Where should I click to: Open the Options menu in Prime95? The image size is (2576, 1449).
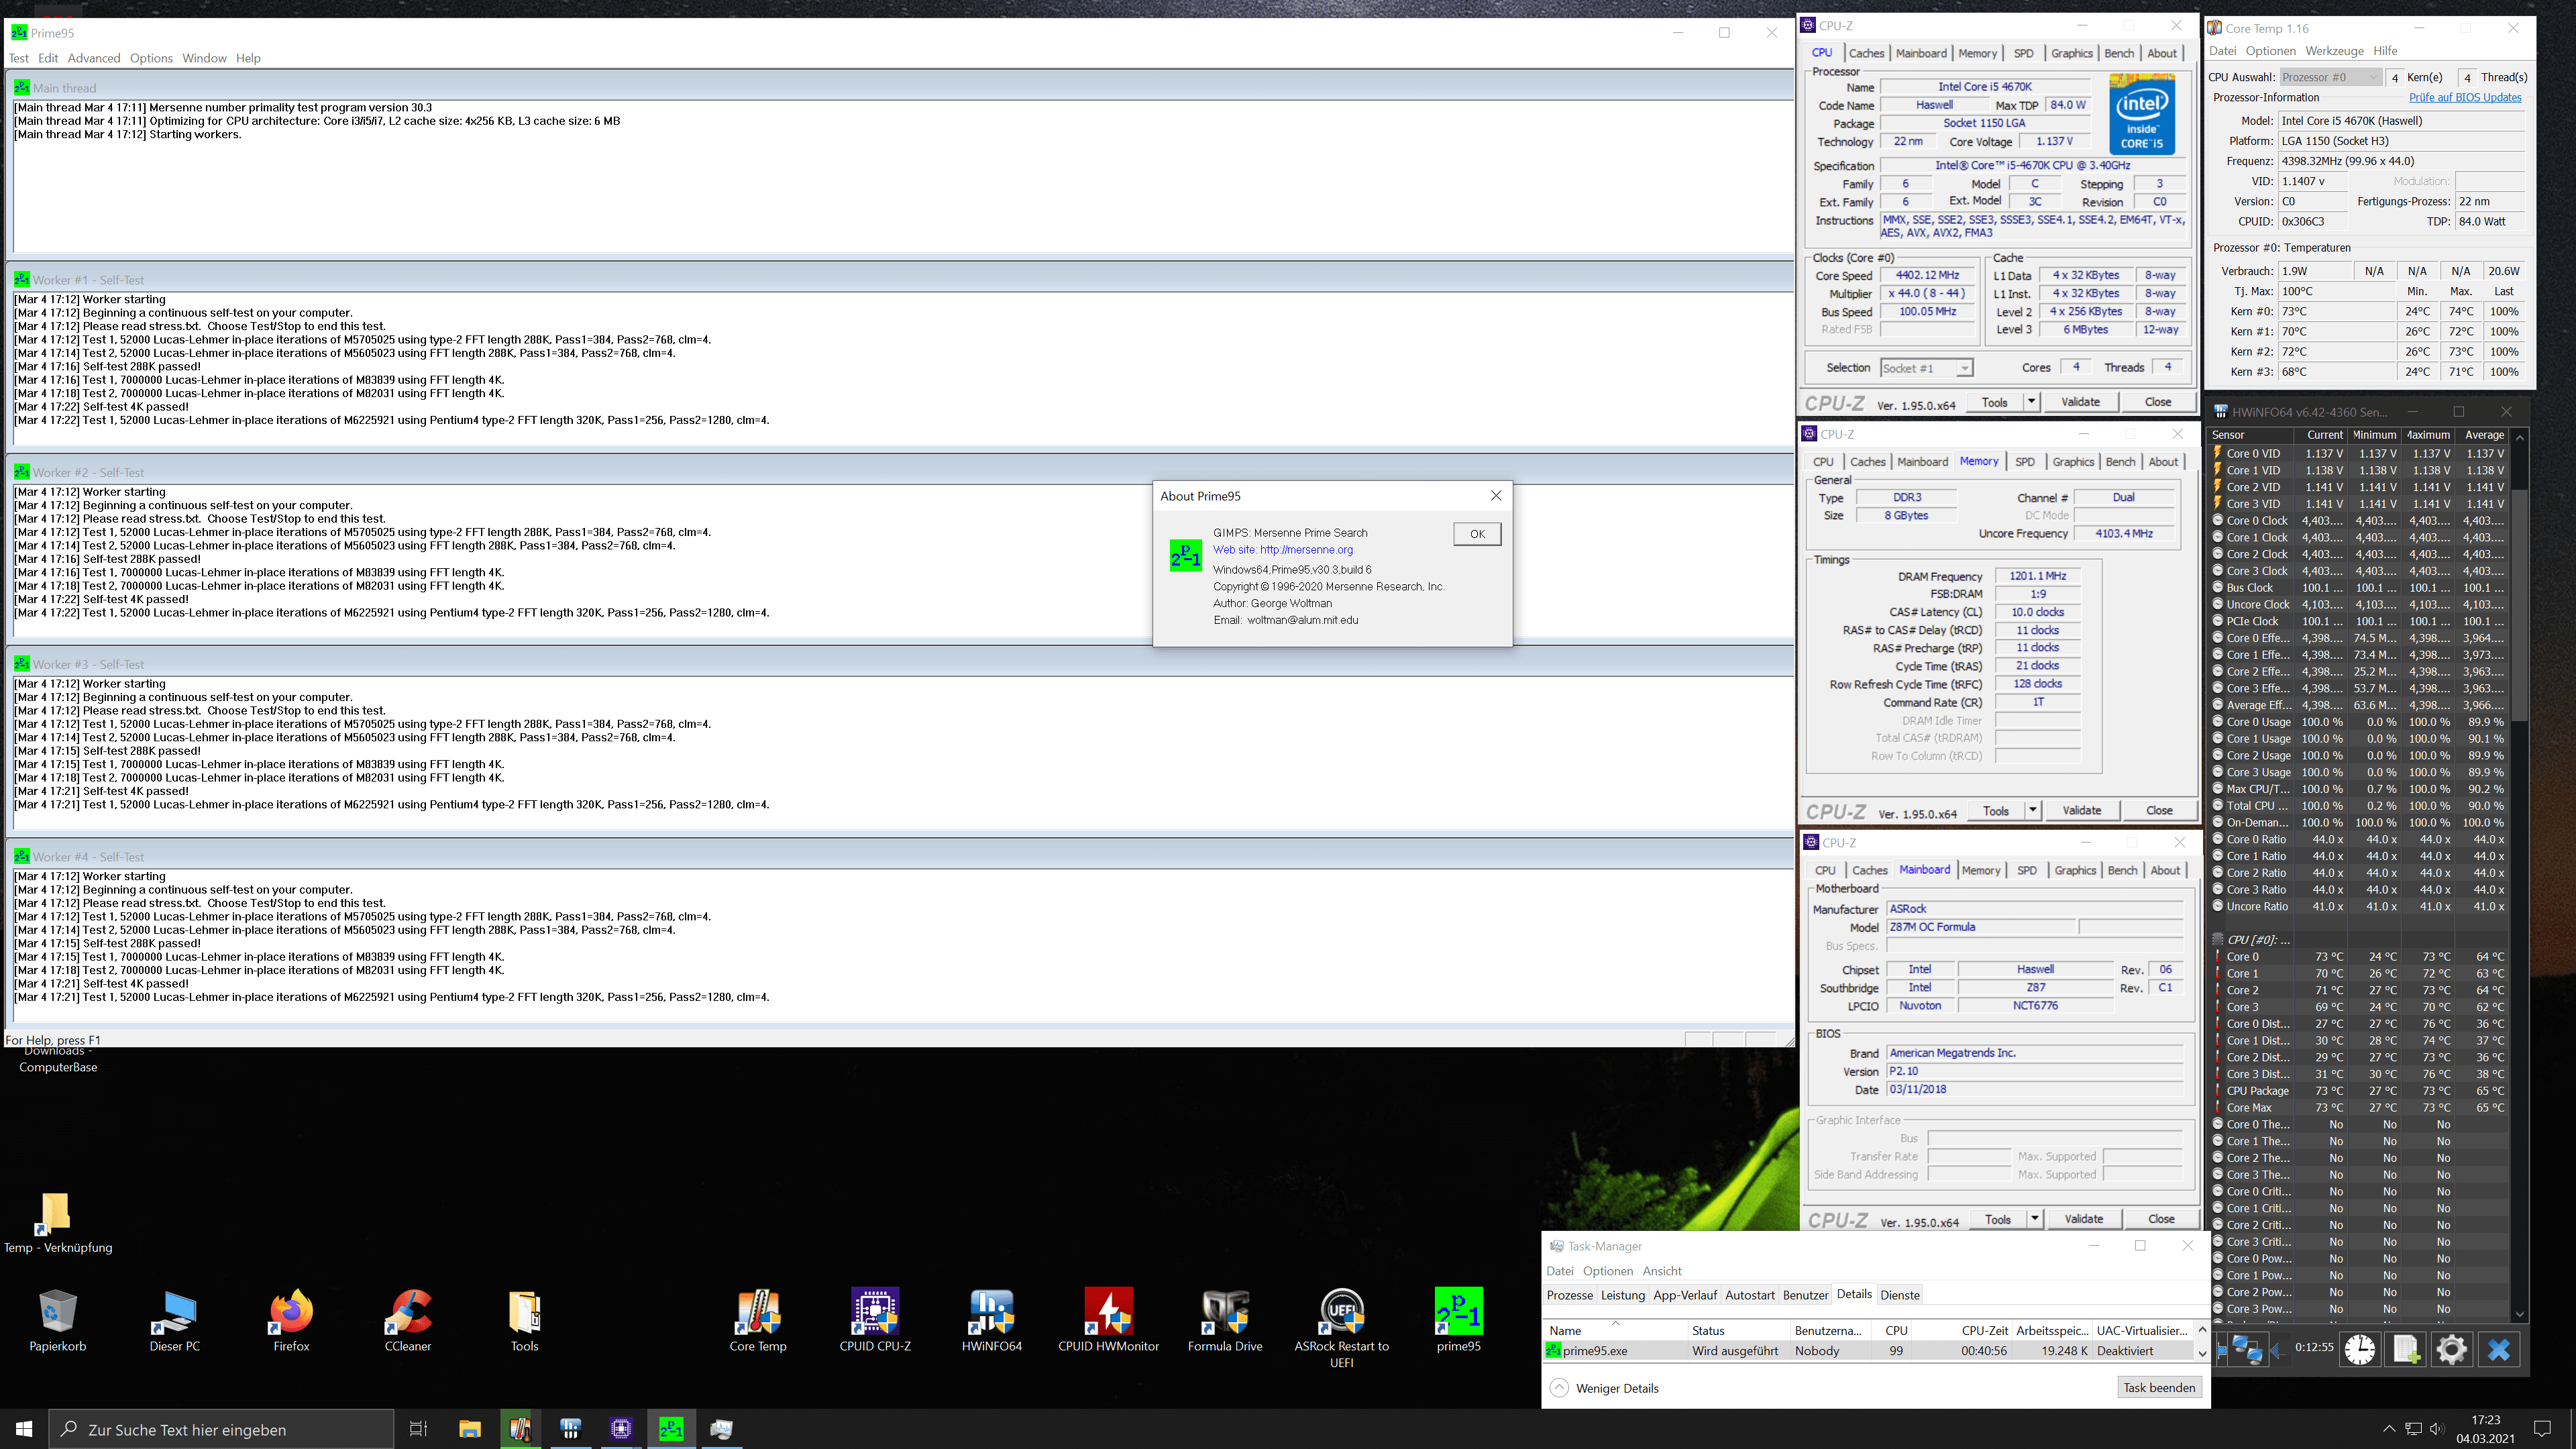151,58
